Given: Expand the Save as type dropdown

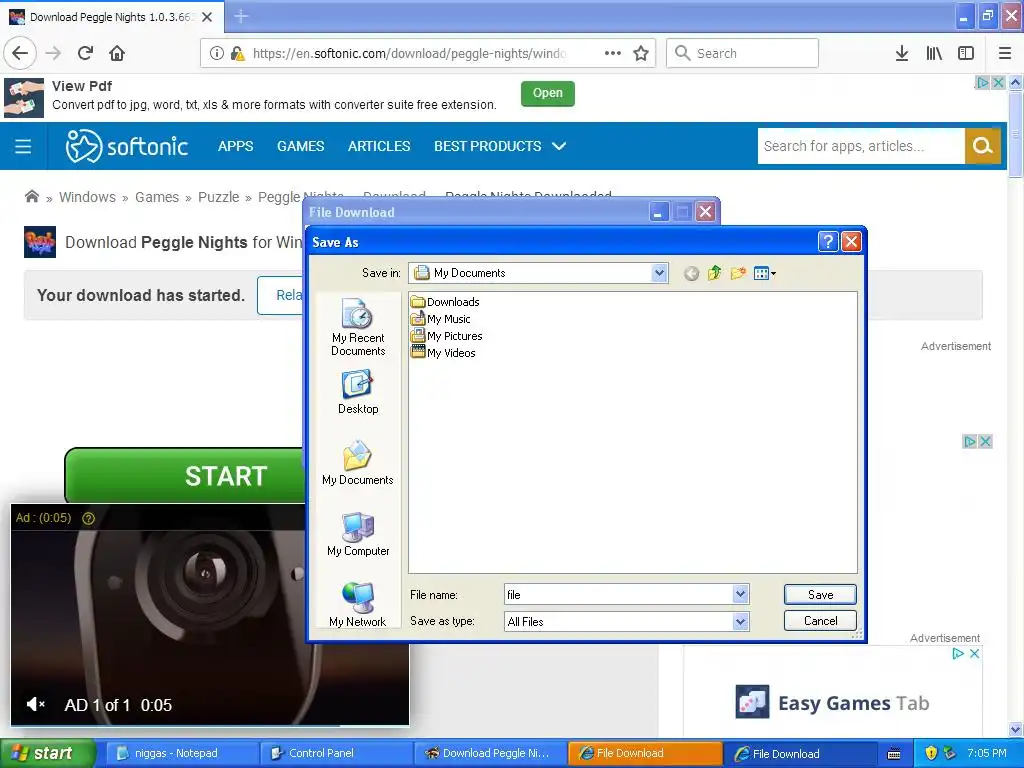Looking at the screenshot, I should (740, 622).
